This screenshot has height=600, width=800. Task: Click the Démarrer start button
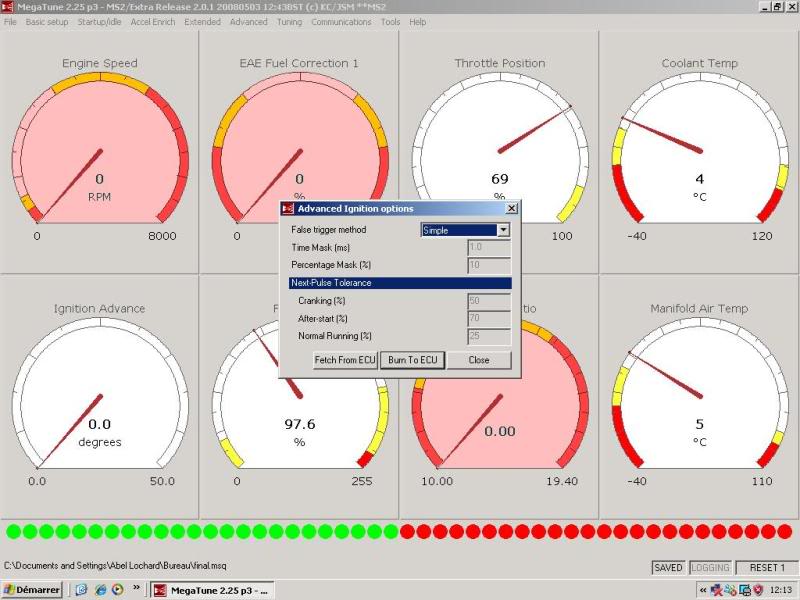[27, 590]
